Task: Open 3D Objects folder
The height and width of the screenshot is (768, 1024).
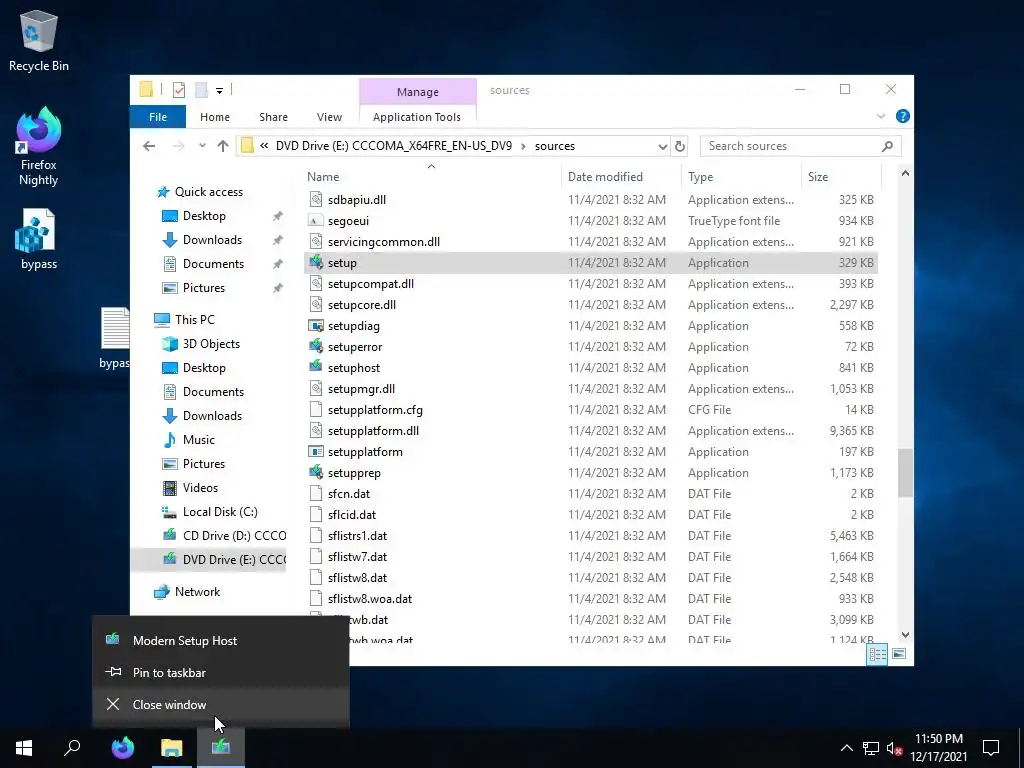Action: [x=211, y=344]
